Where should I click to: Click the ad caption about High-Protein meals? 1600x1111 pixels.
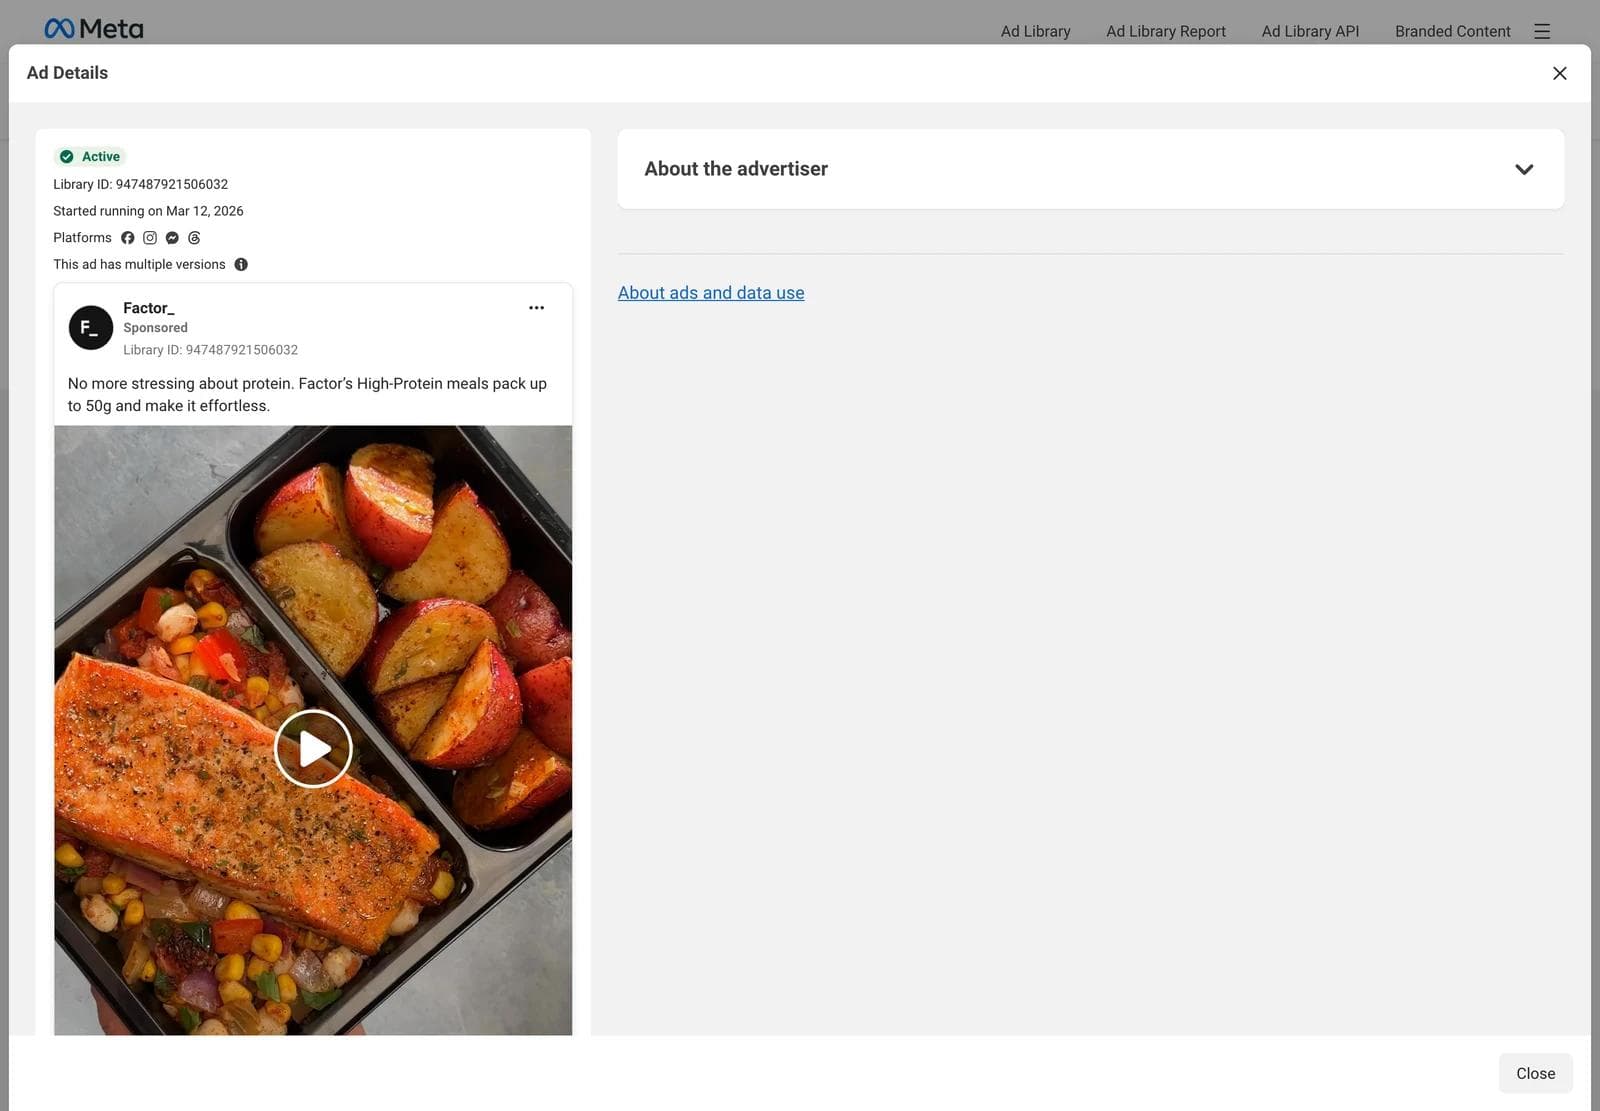tap(307, 394)
